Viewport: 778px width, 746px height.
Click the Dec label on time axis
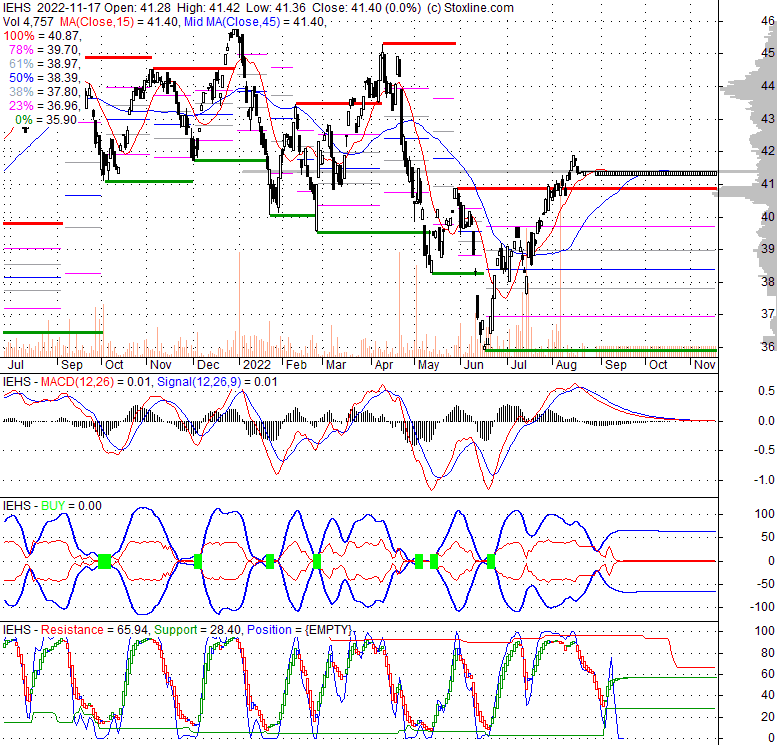tap(208, 365)
